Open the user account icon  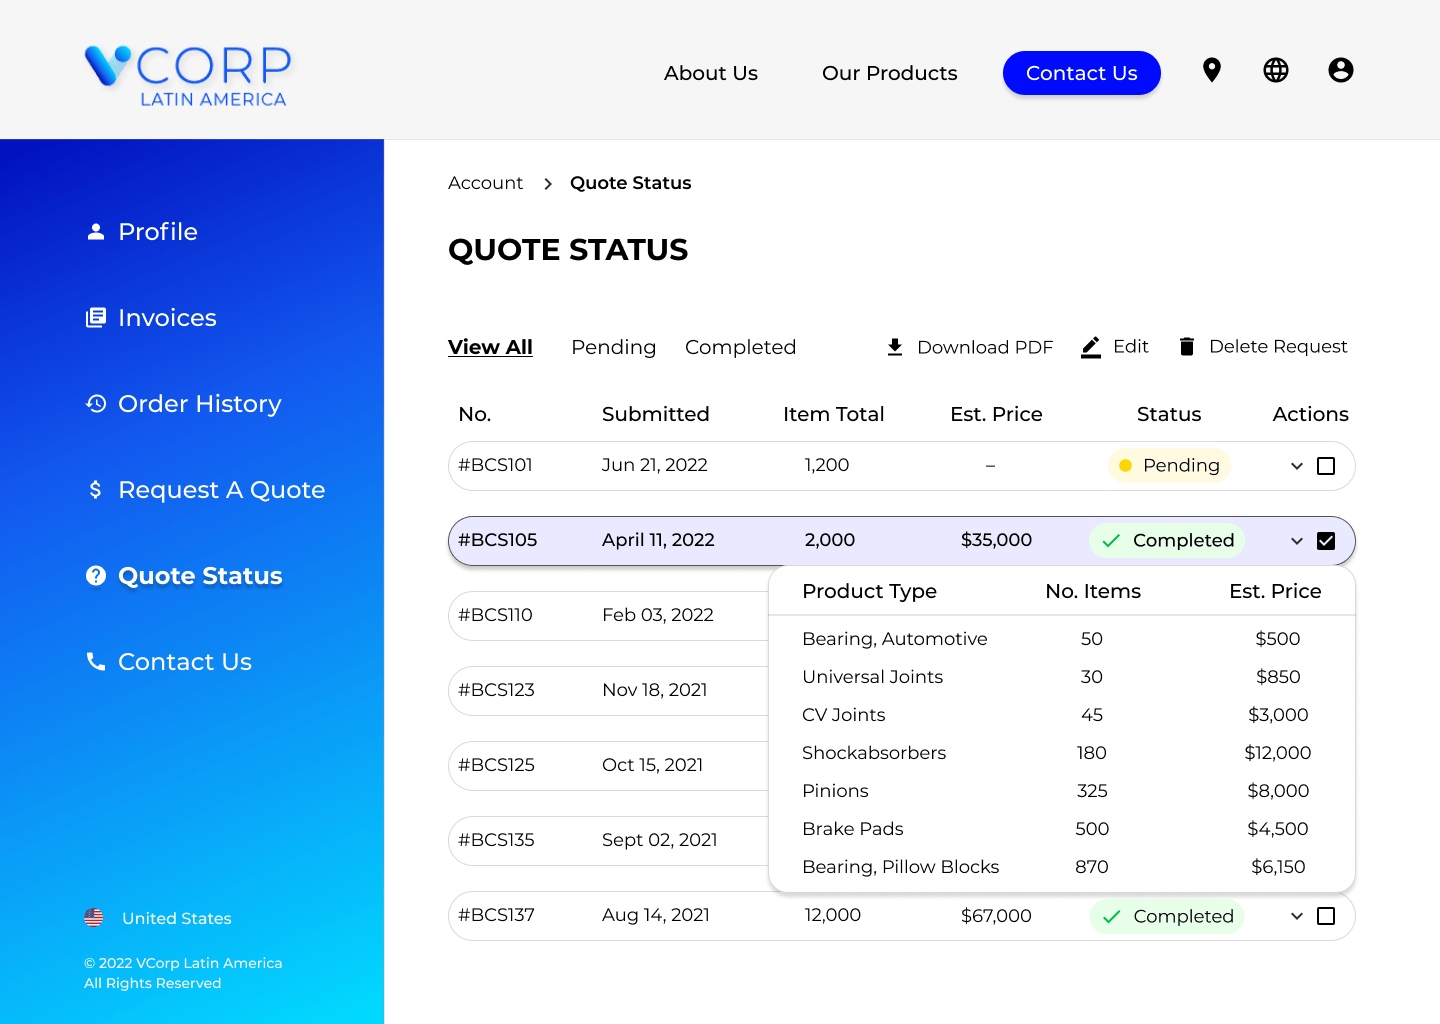tap(1340, 70)
